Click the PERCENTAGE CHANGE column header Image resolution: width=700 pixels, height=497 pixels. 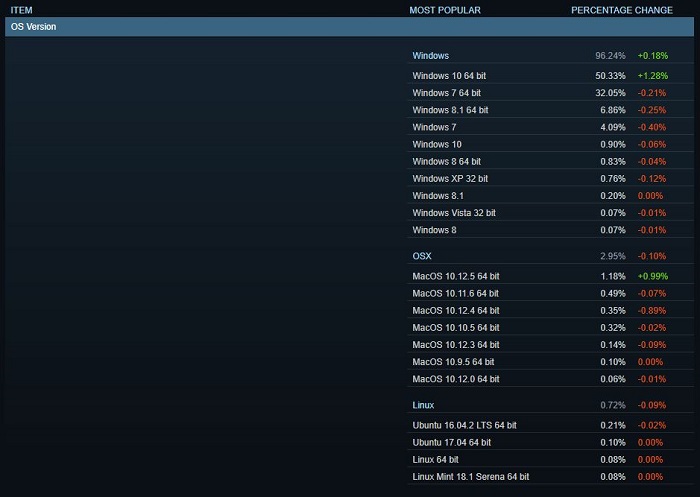pos(621,10)
